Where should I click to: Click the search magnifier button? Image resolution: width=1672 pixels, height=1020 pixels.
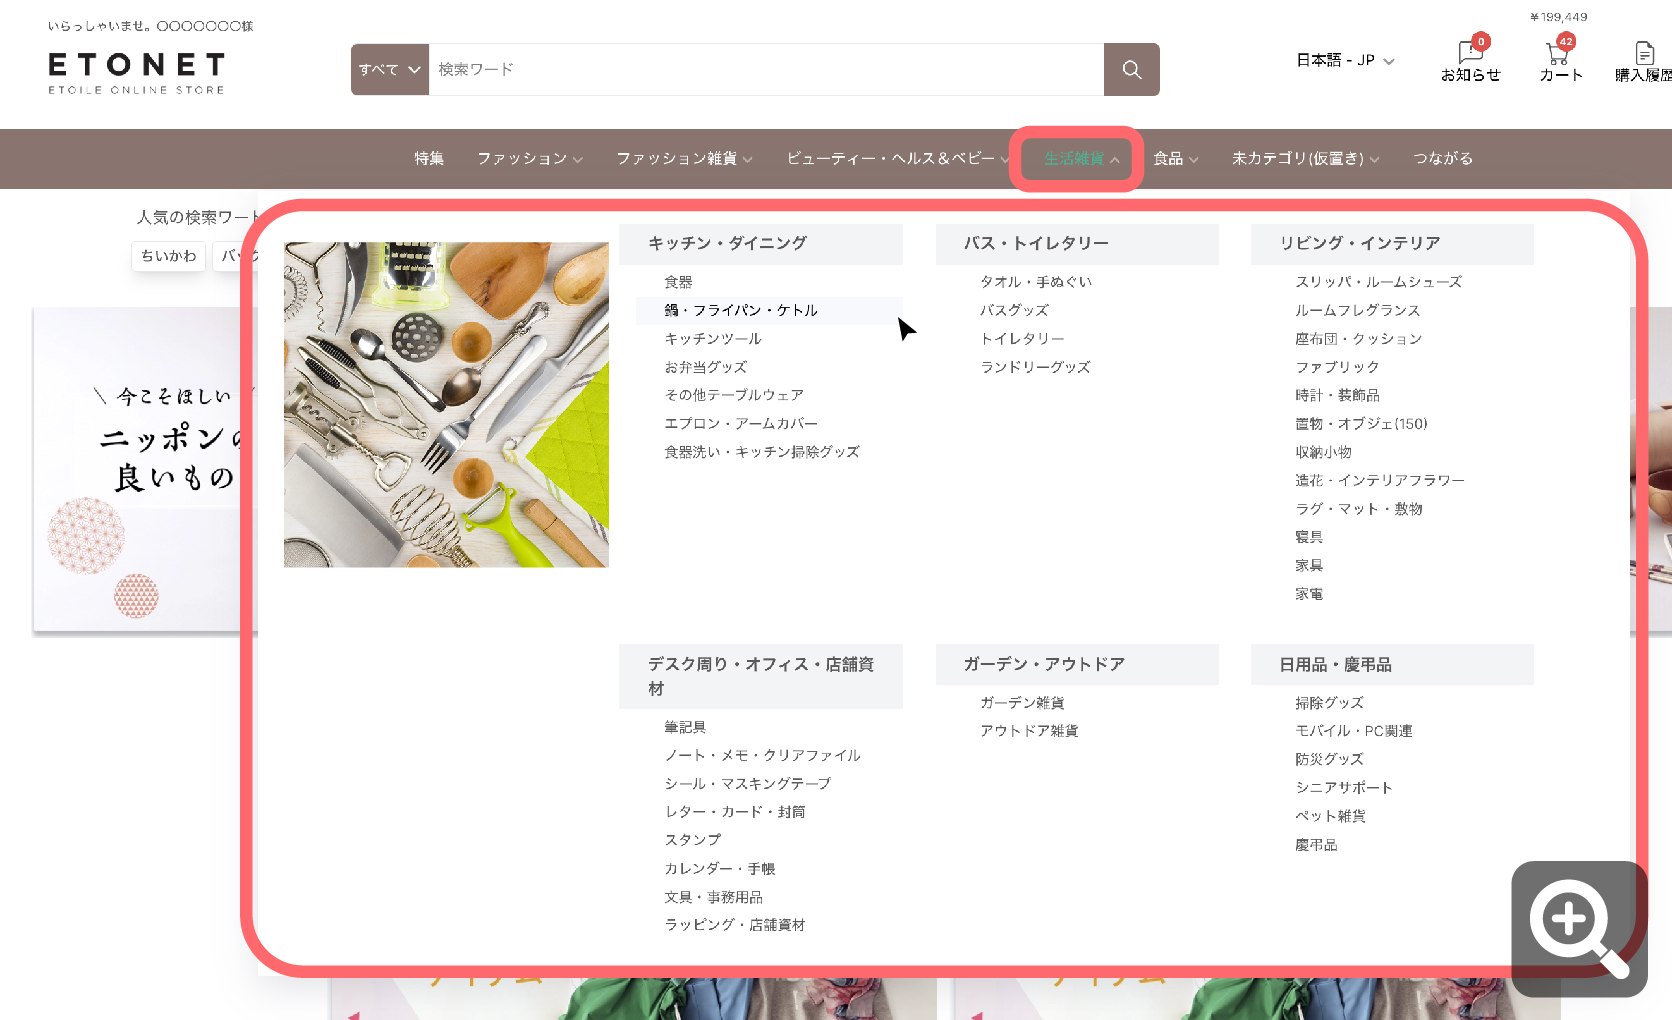click(1131, 69)
